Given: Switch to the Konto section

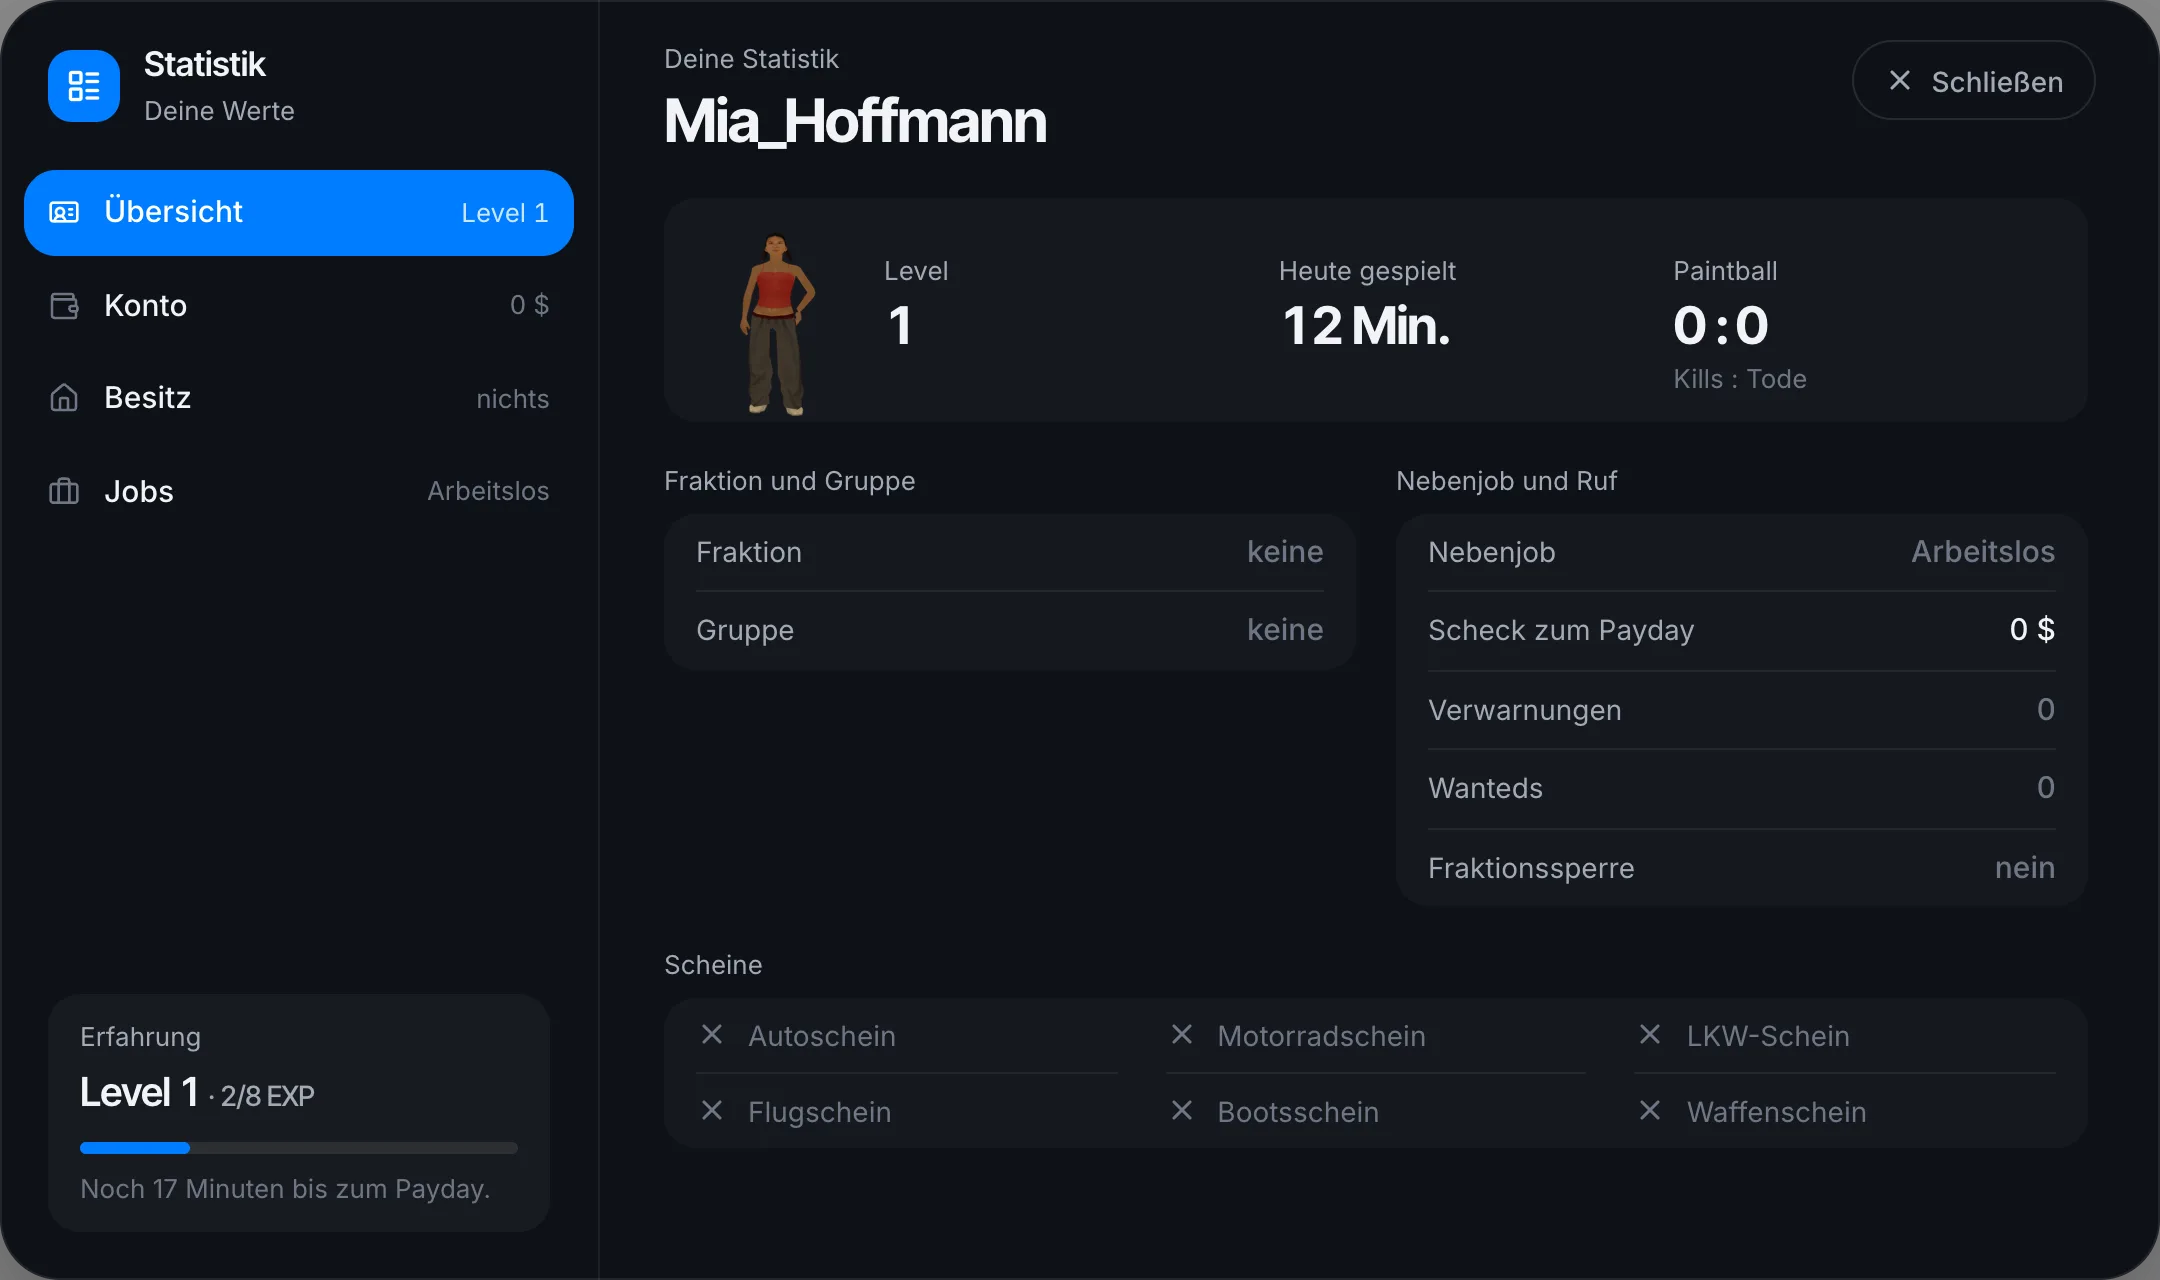Looking at the screenshot, I should 299,306.
